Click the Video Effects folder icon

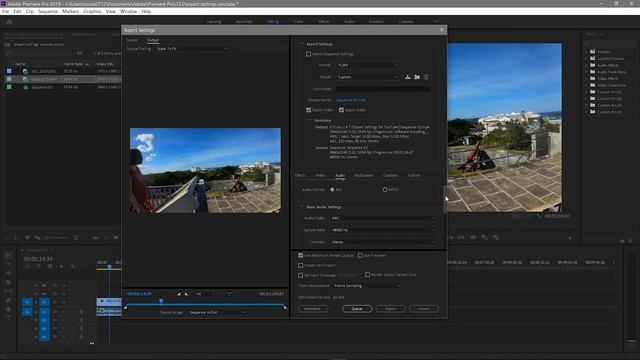point(593,78)
